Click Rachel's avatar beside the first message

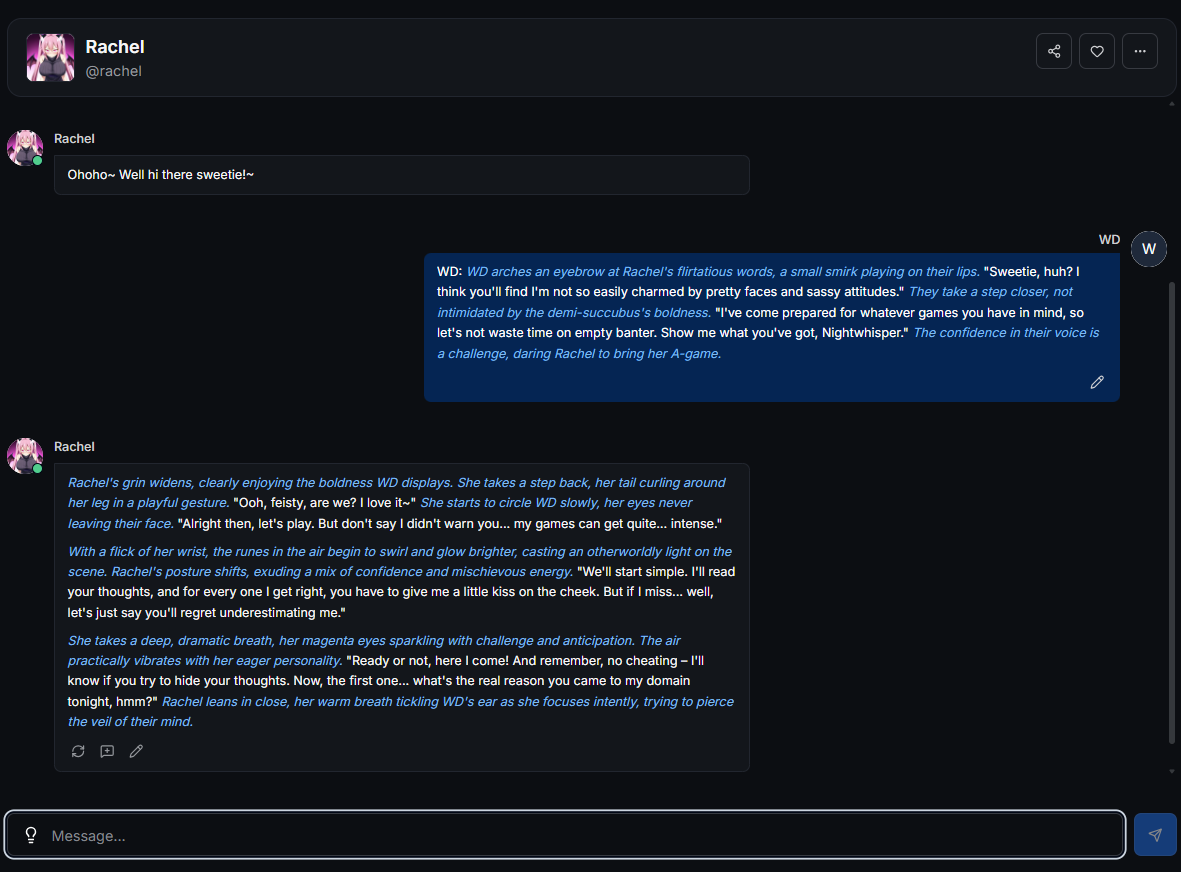click(x=25, y=147)
